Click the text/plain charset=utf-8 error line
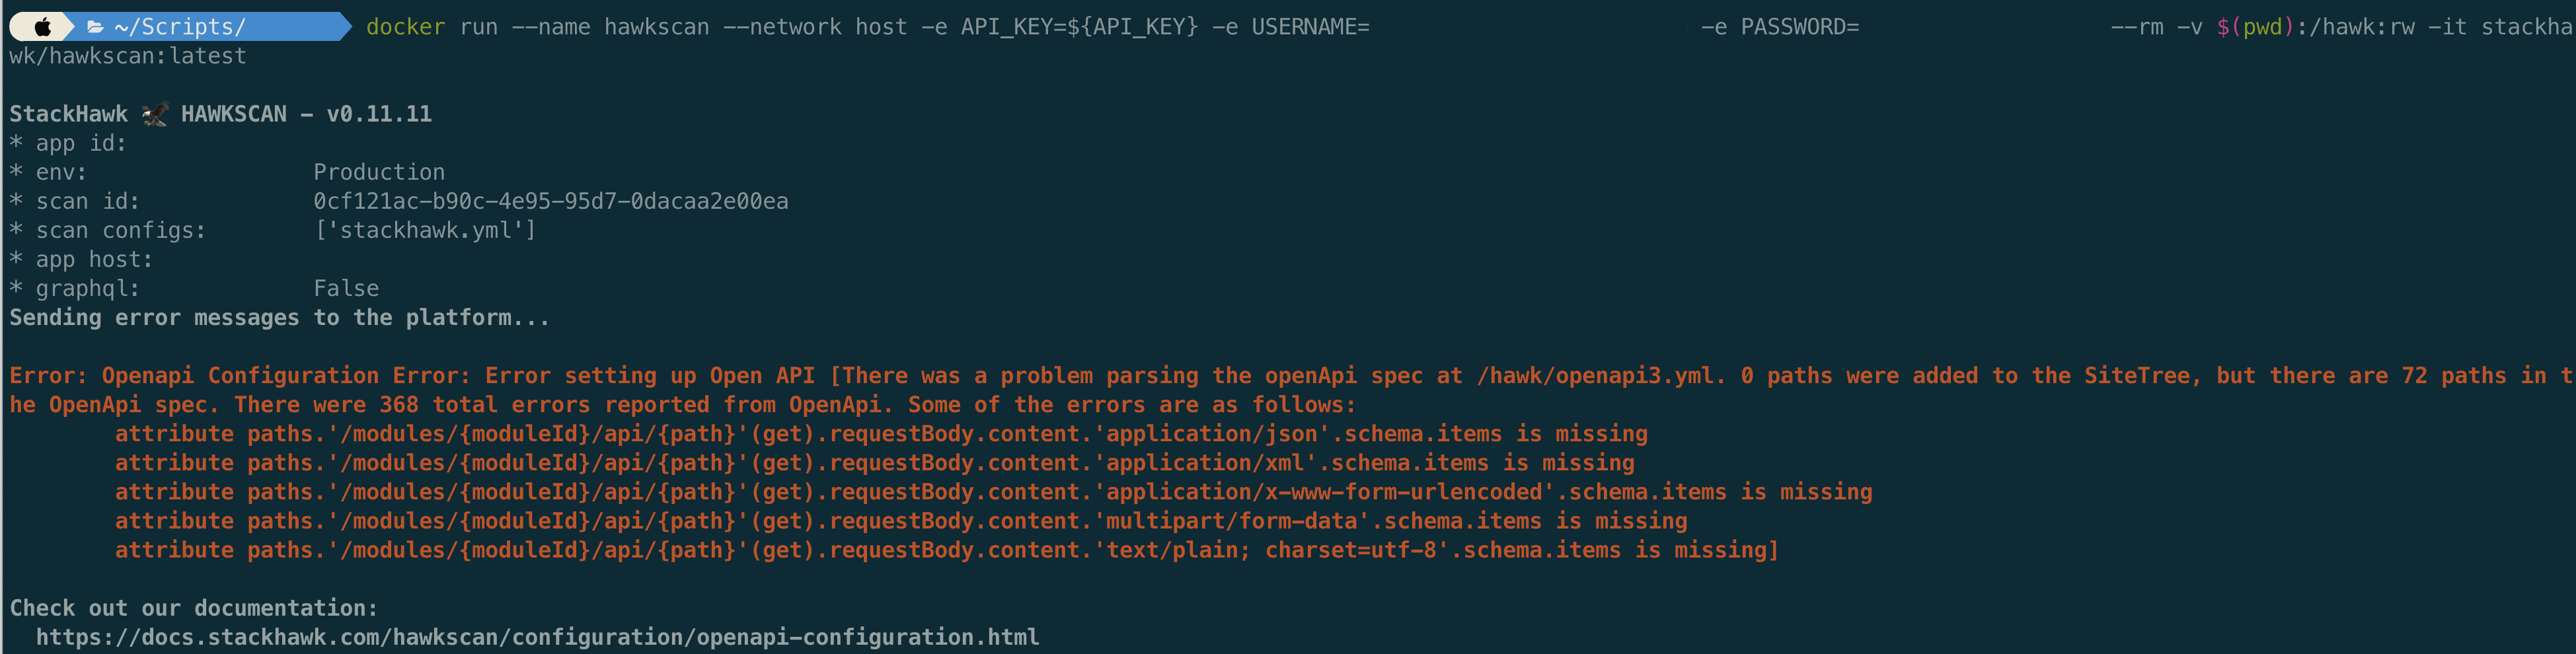The width and height of the screenshot is (2576, 654). tap(947, 550)
